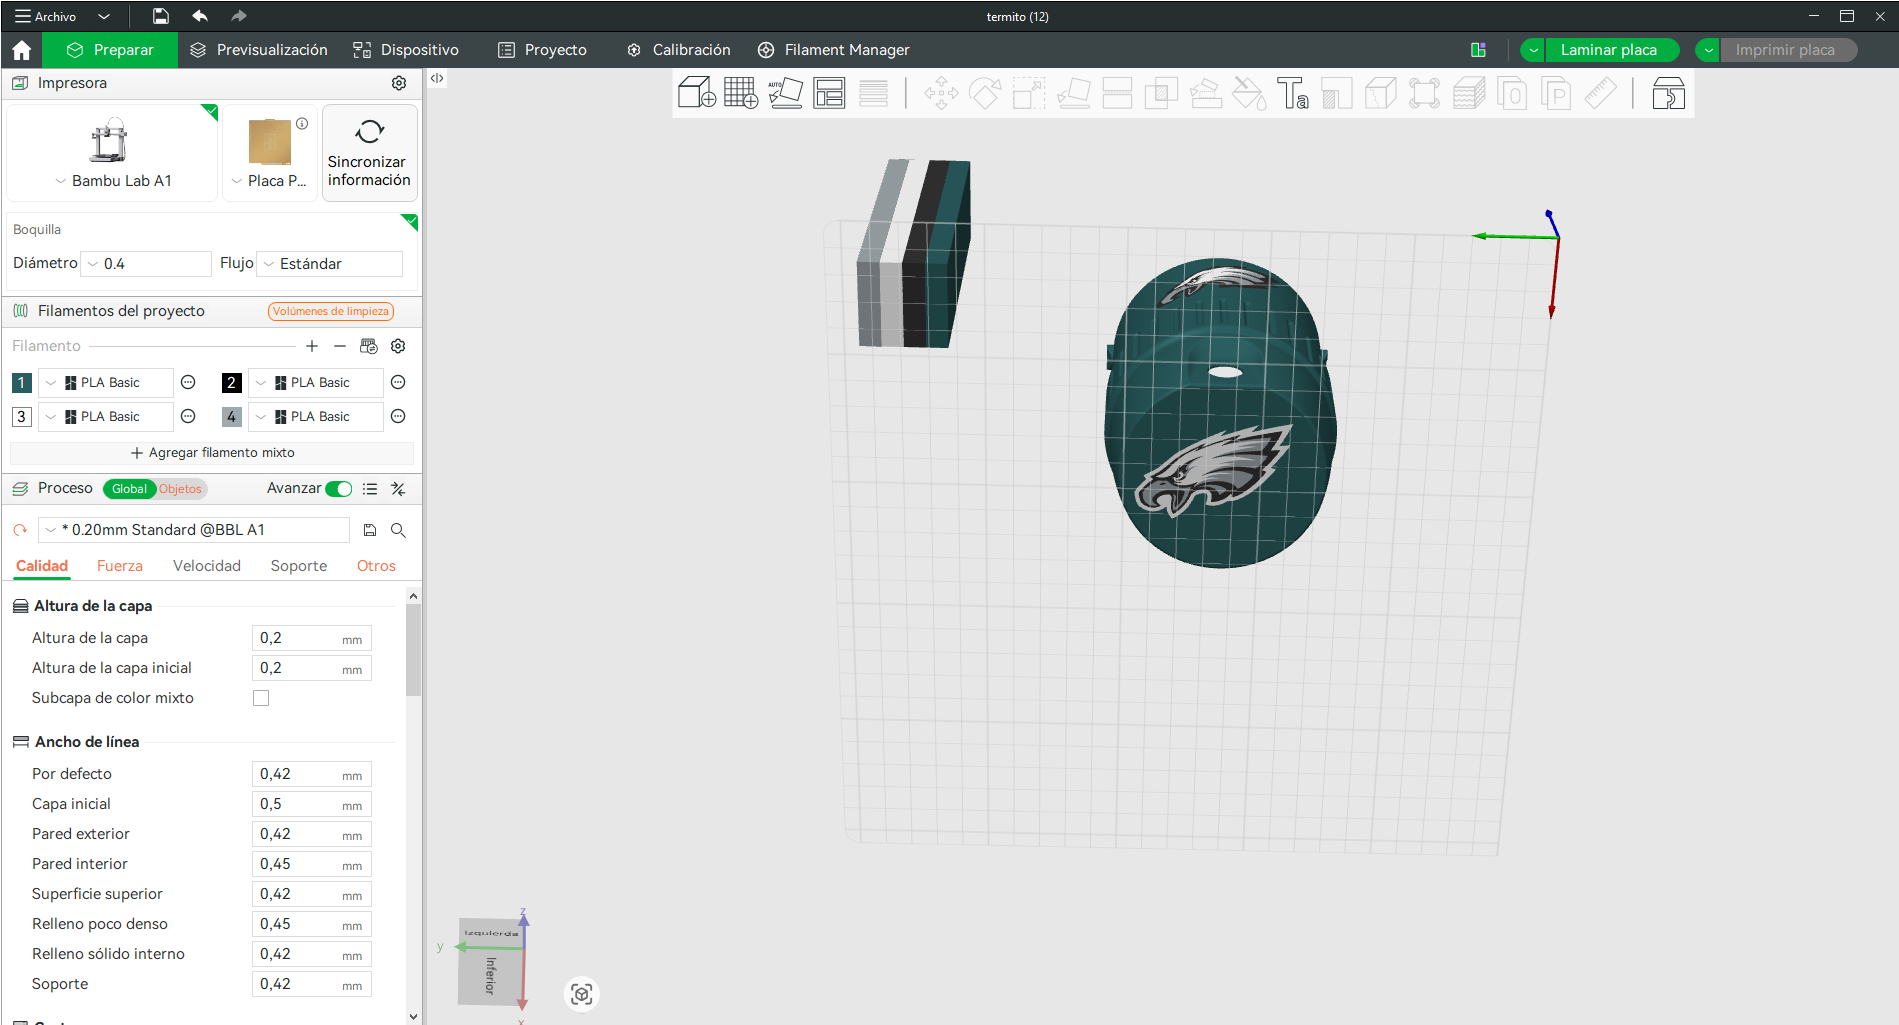Click the Volúmenes de limpieza button
This screenshot has width=1899, height=1025.
click(331, 312)
